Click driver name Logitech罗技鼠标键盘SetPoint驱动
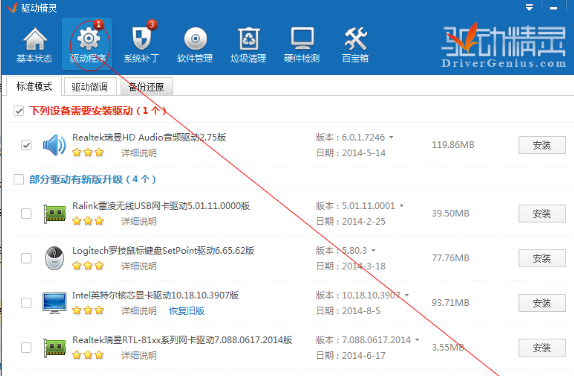Image resolution: width=574 pixels, height=376 pixels. 163,250
